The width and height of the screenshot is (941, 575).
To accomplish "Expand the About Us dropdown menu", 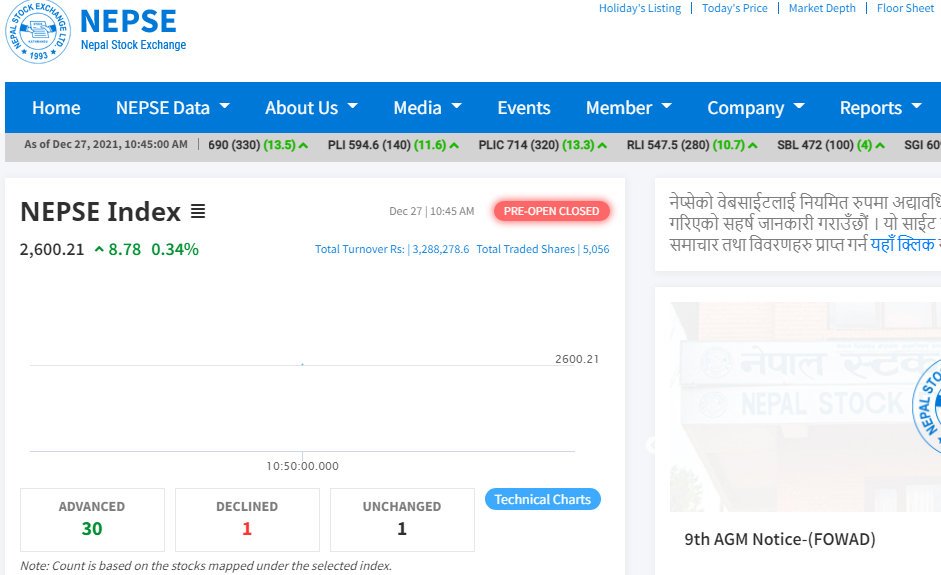I will (x=311, y=108).
